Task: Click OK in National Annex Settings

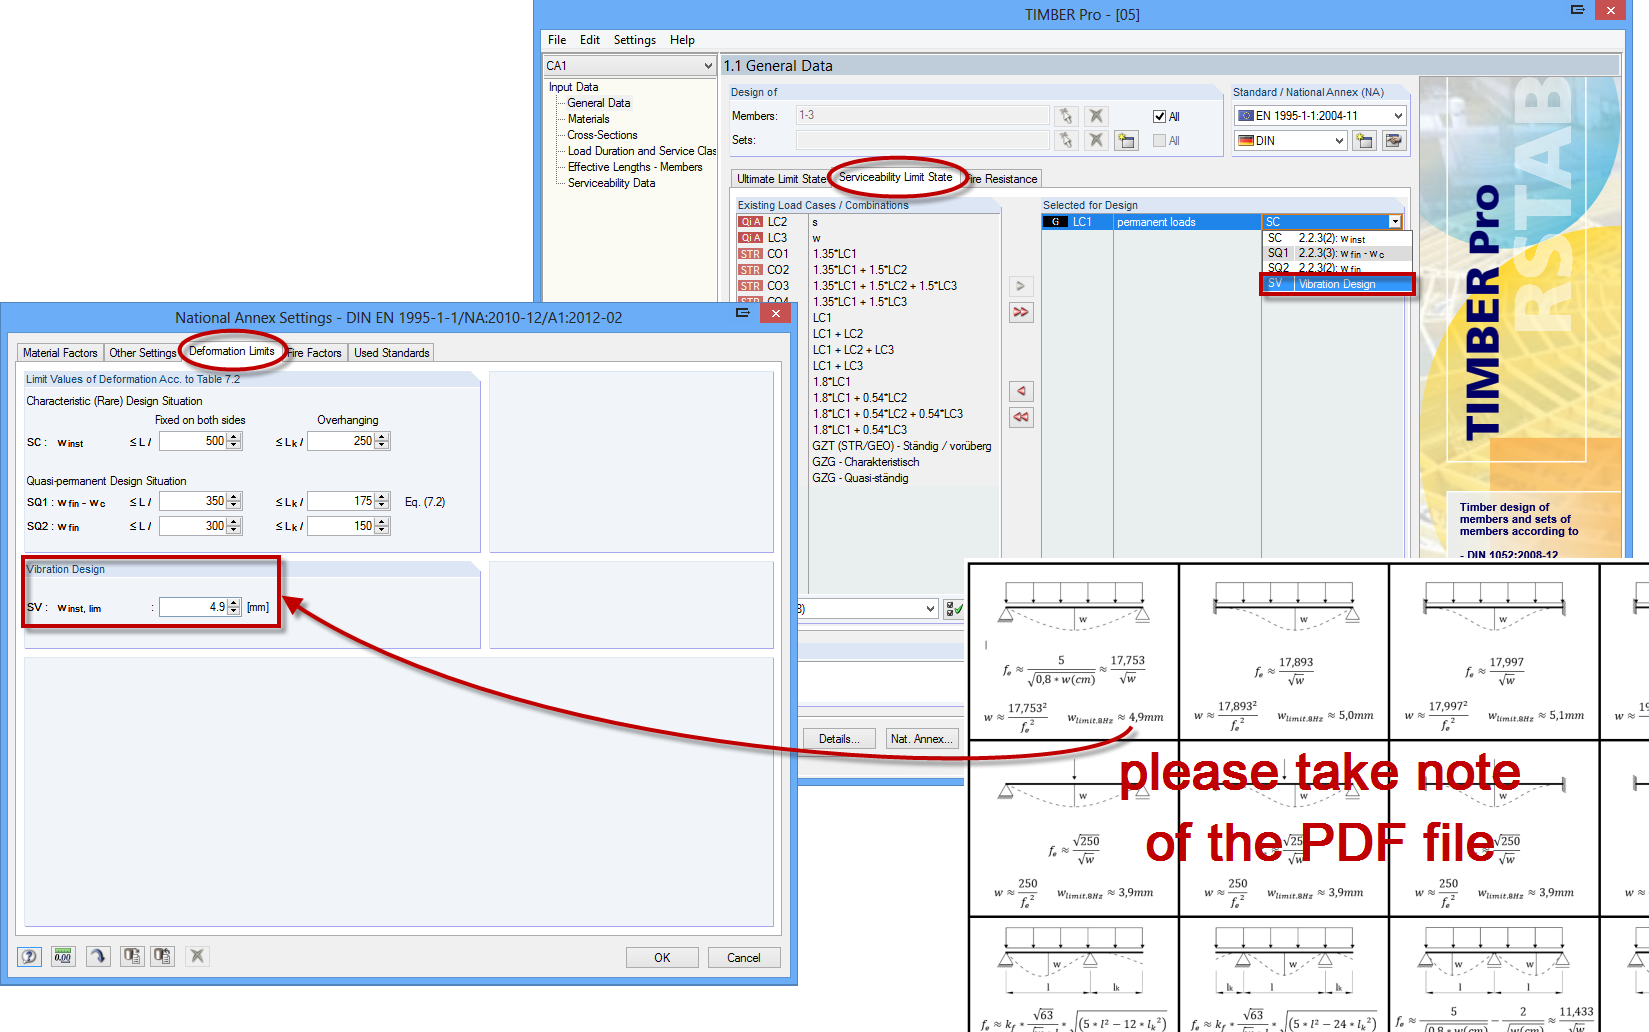Action: (x=662, y=958)
